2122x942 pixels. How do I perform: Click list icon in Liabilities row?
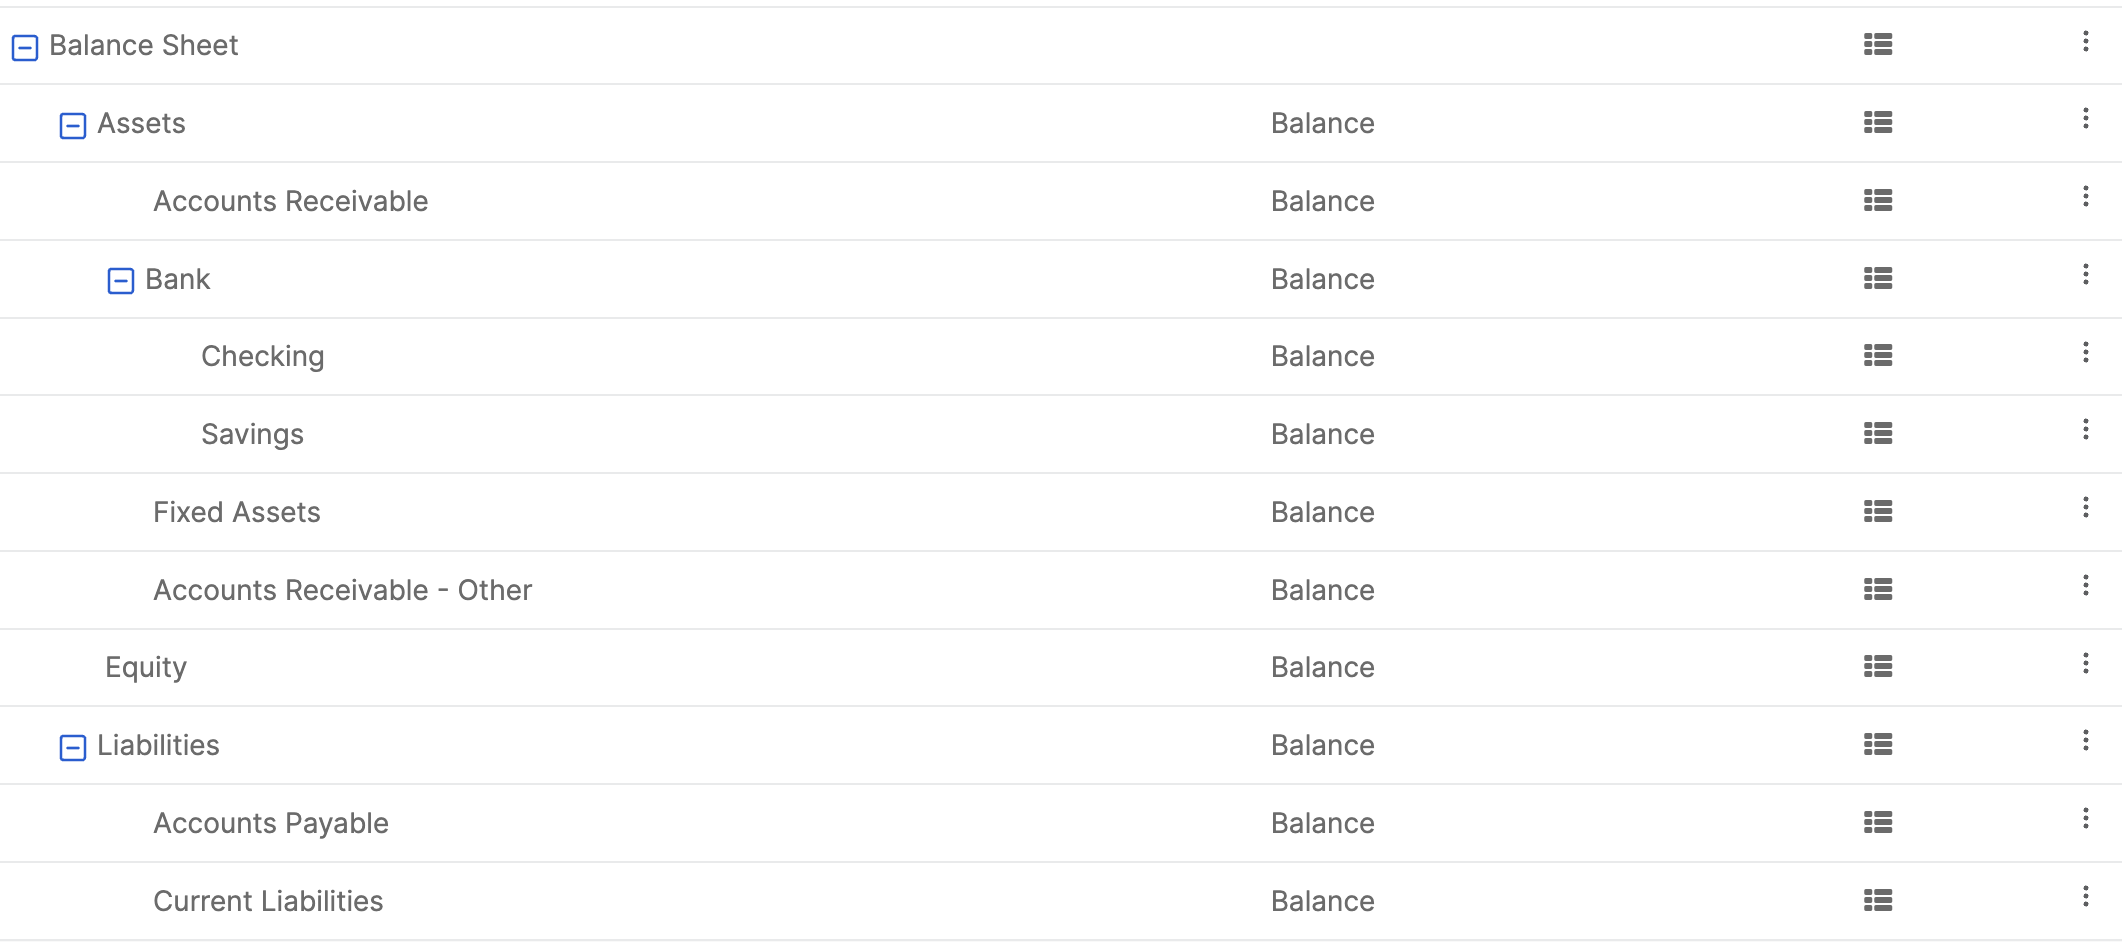click(x=1878, y=745)
